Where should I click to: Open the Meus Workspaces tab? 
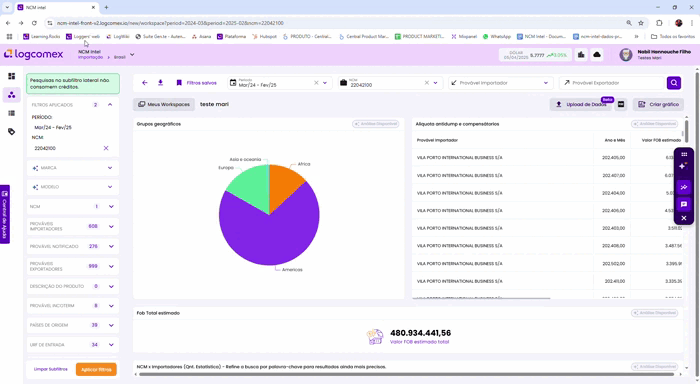tap(164, 104)
